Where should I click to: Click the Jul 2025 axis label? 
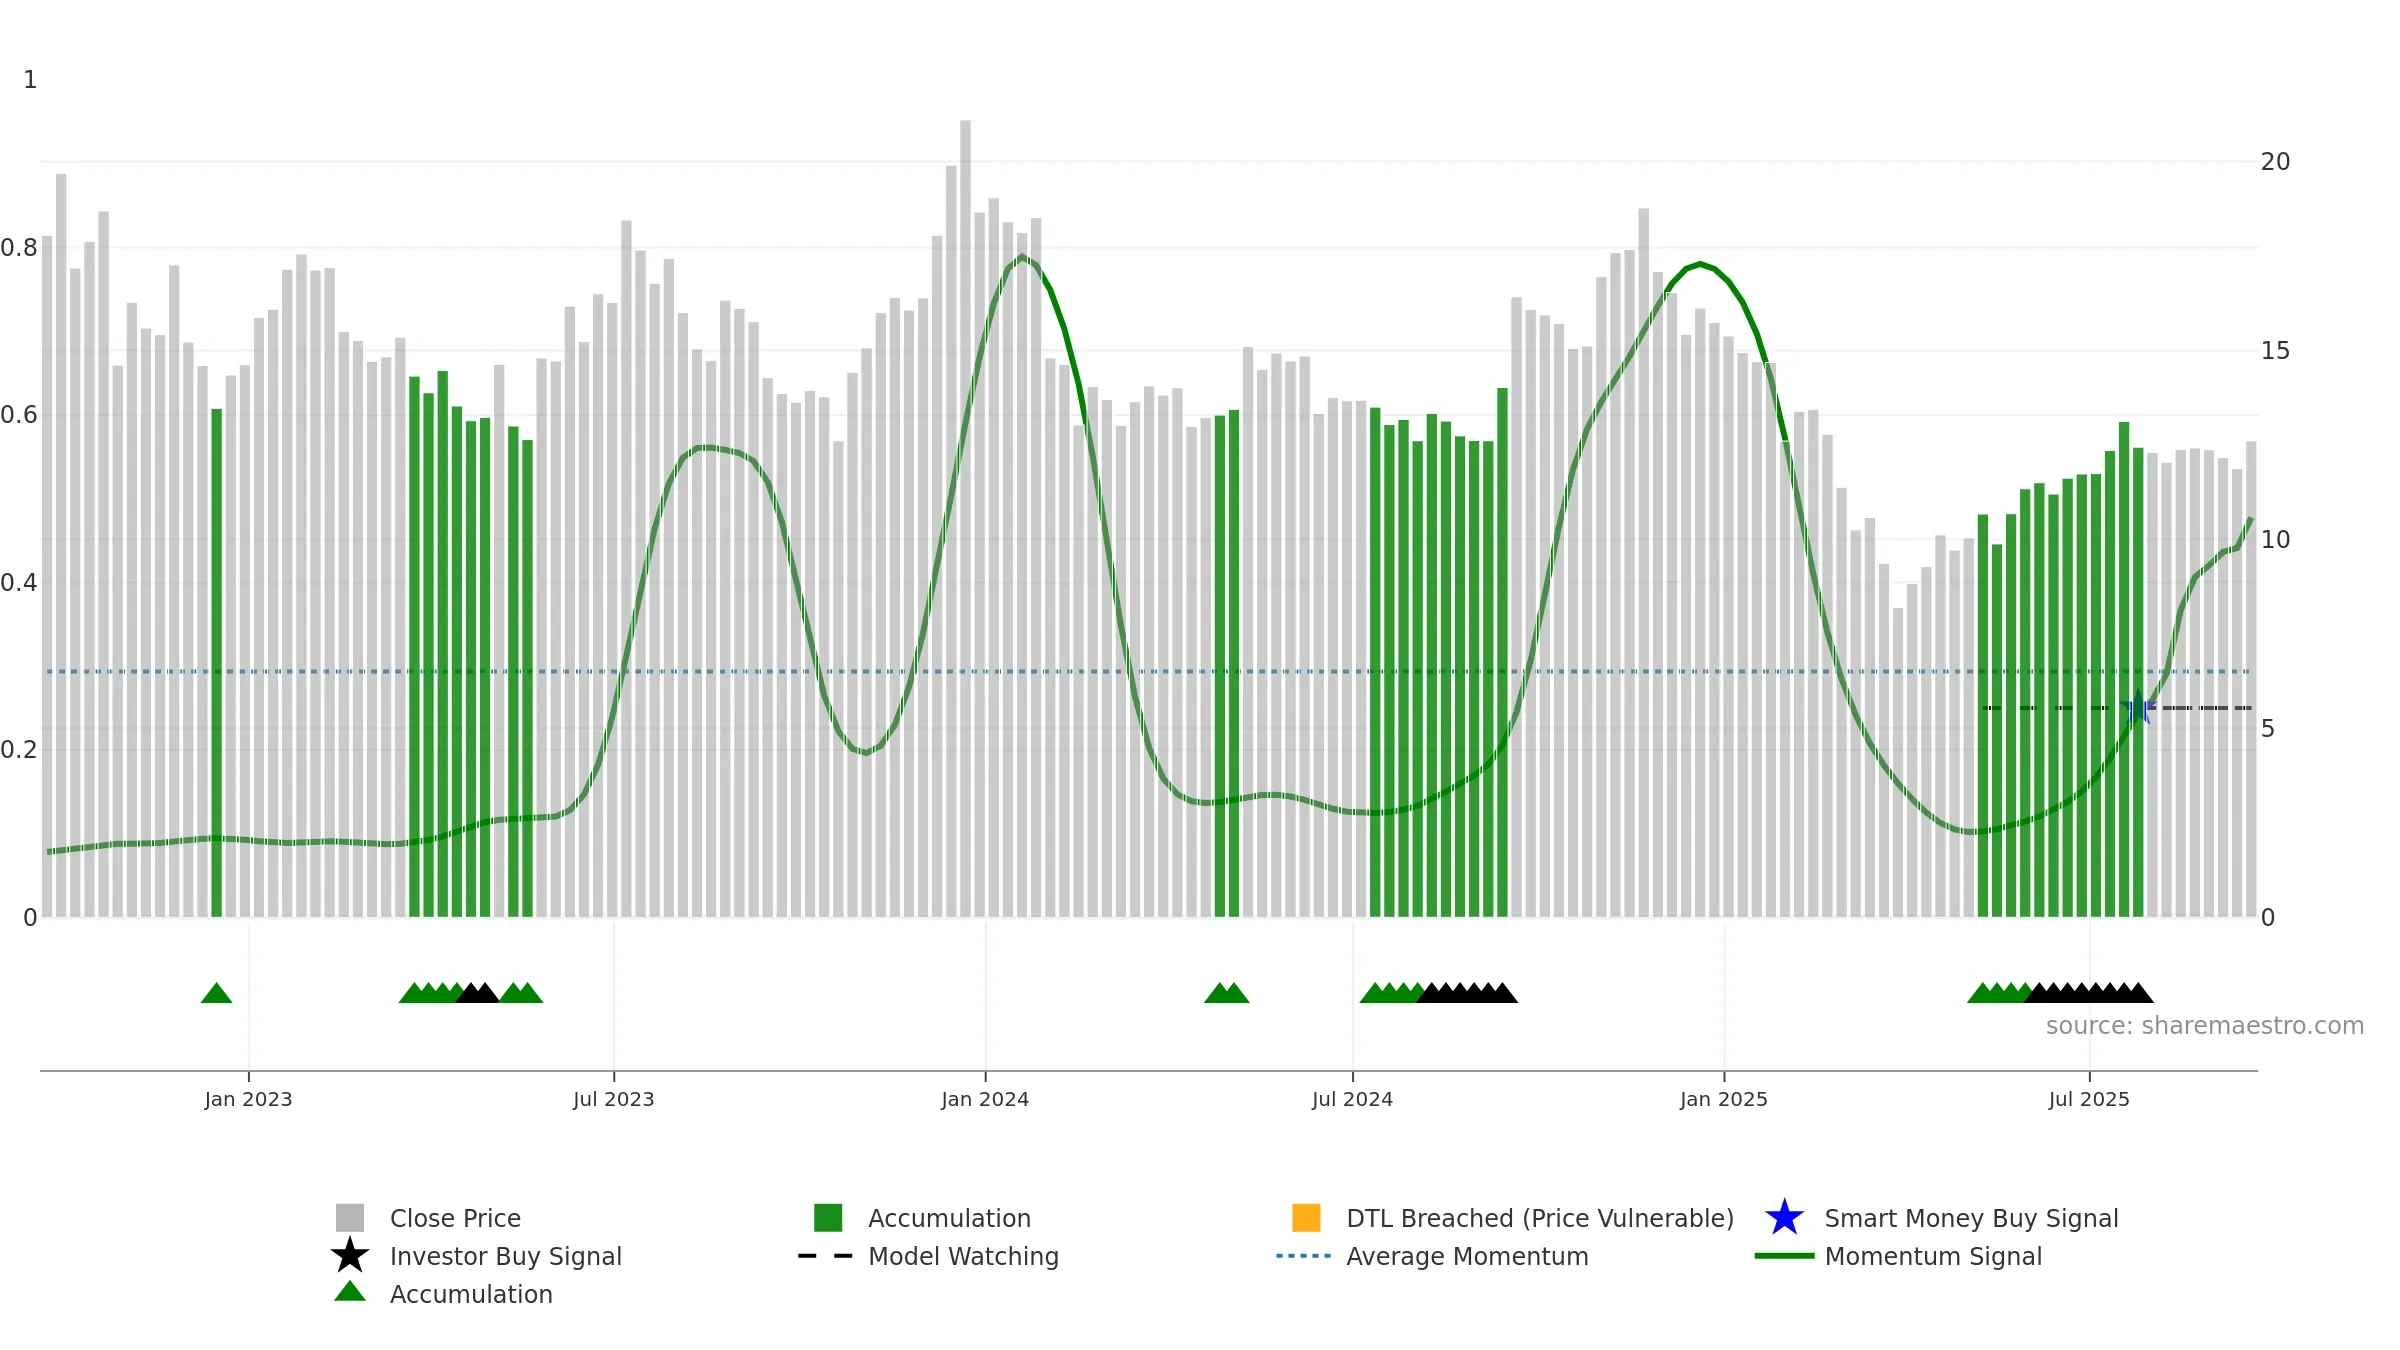[x=2089, y=1100]
